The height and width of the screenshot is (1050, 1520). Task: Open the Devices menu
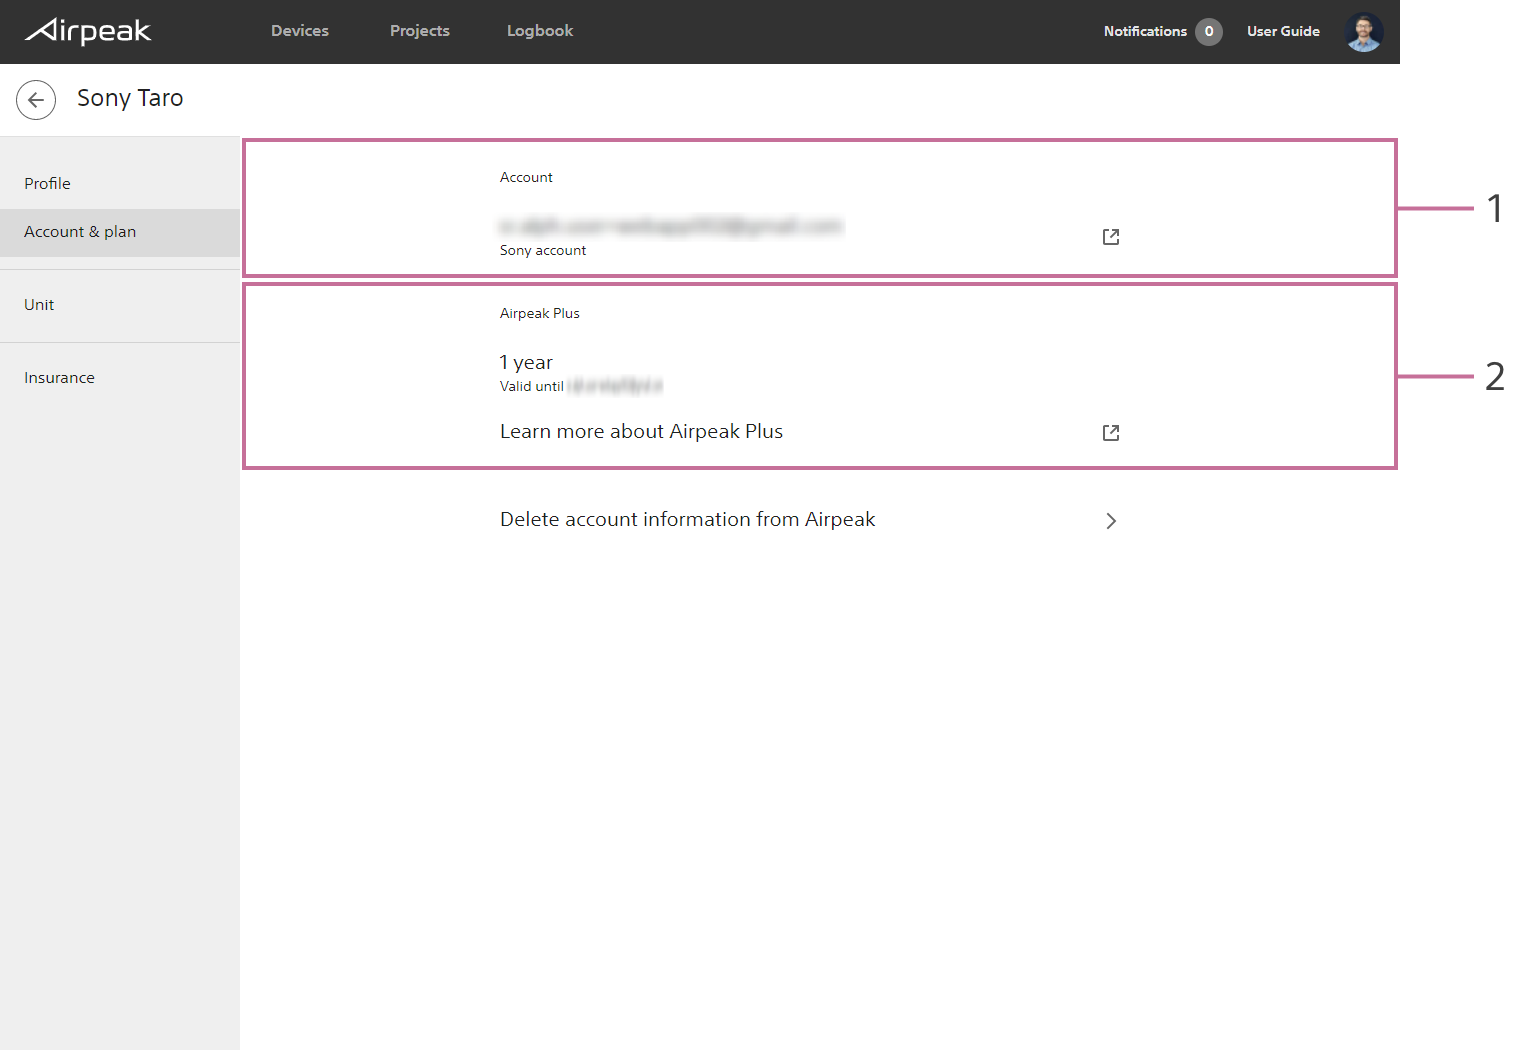300,31
